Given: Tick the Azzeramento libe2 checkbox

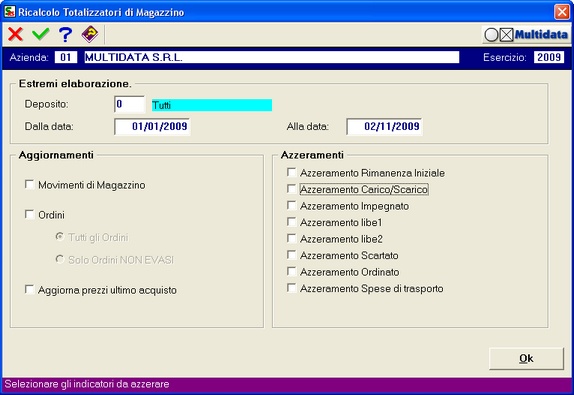Looking at the screenshot, I should click(x=291, y=238).
